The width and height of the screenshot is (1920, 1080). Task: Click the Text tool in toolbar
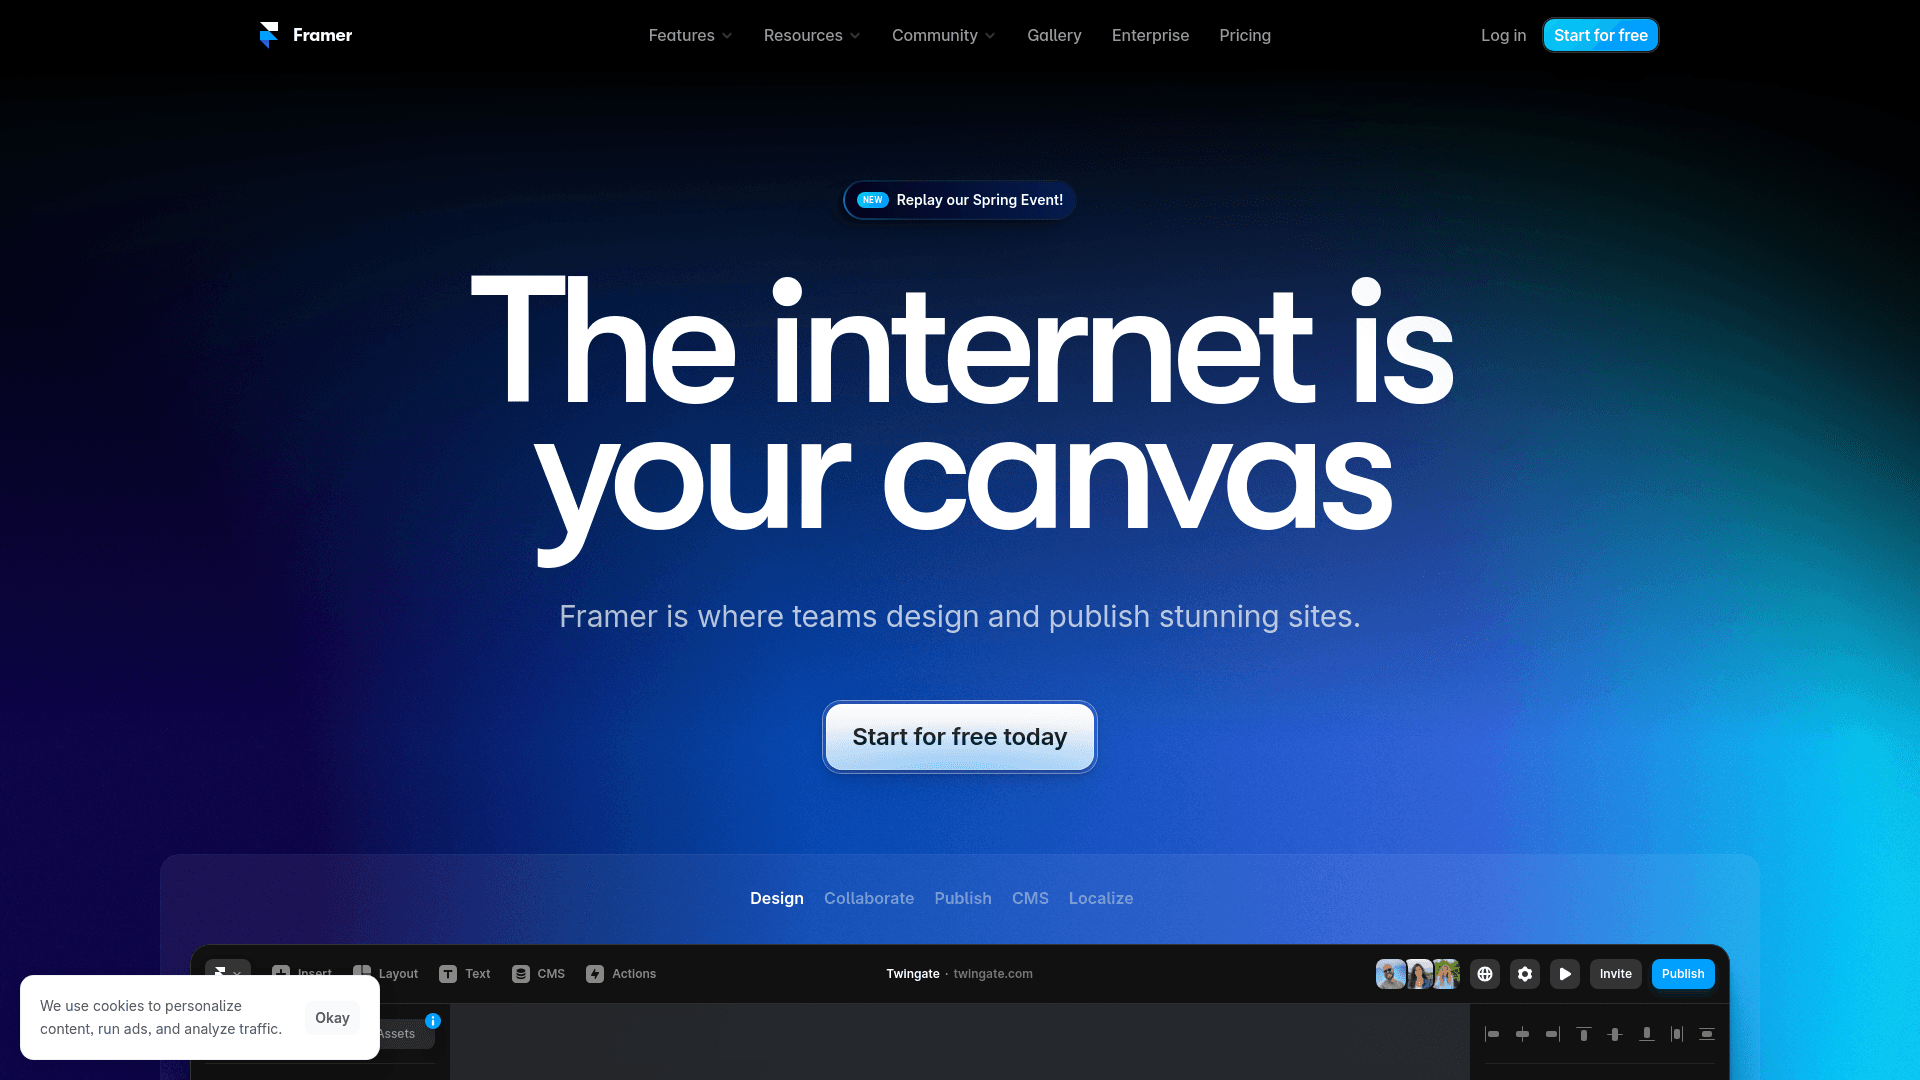point(464,973)
